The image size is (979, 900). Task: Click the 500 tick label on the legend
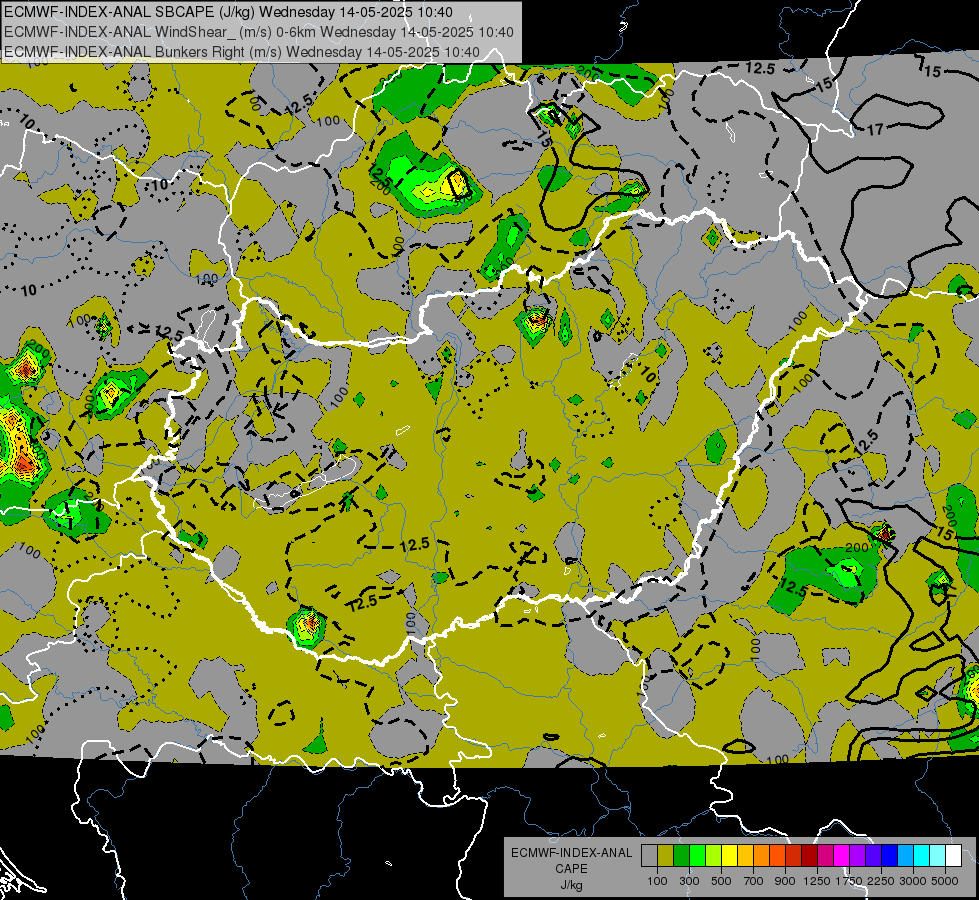pos(721,881)
